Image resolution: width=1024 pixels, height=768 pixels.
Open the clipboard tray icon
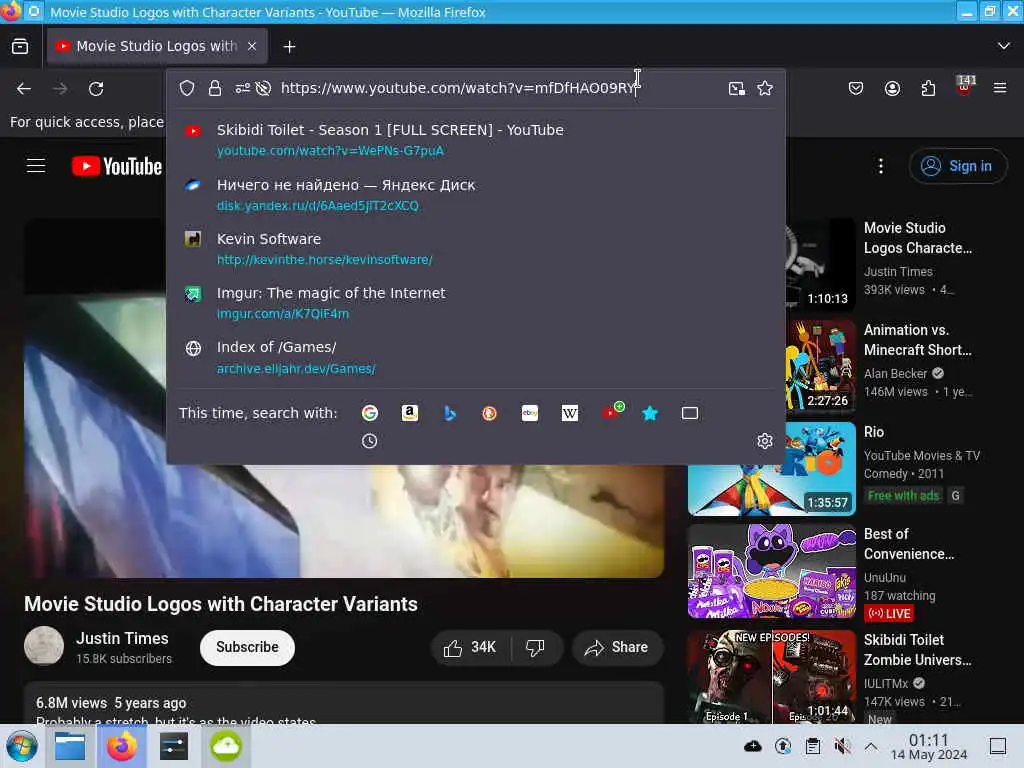point(812,746)
